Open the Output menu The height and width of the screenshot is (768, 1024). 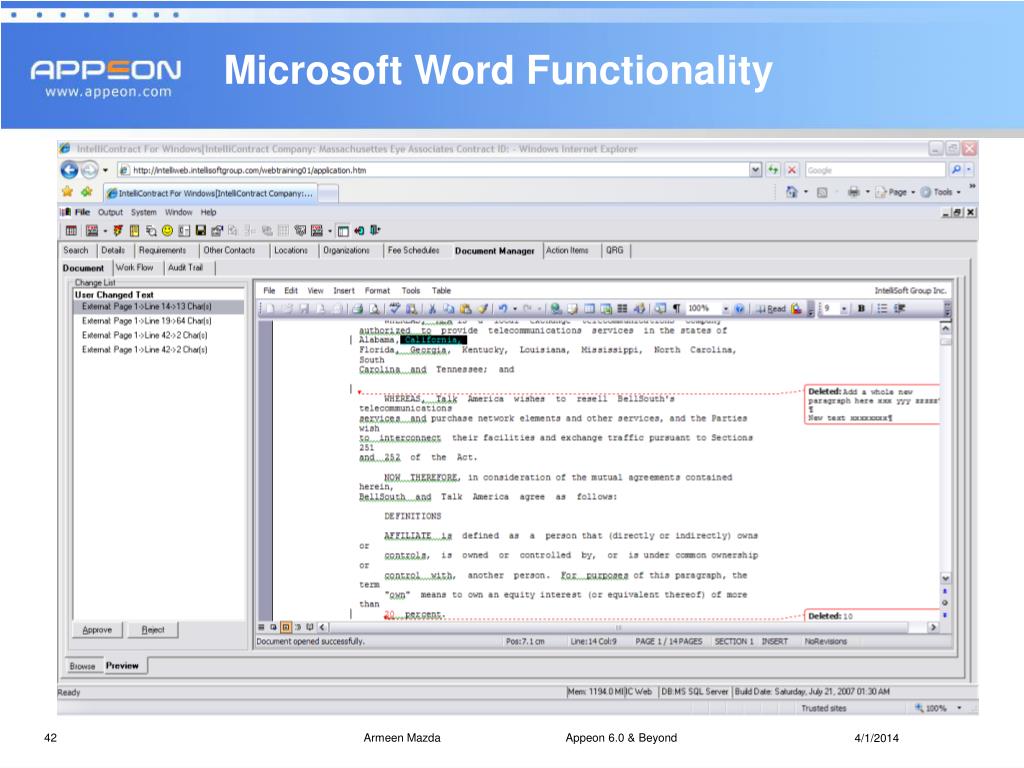click(110, 212)
